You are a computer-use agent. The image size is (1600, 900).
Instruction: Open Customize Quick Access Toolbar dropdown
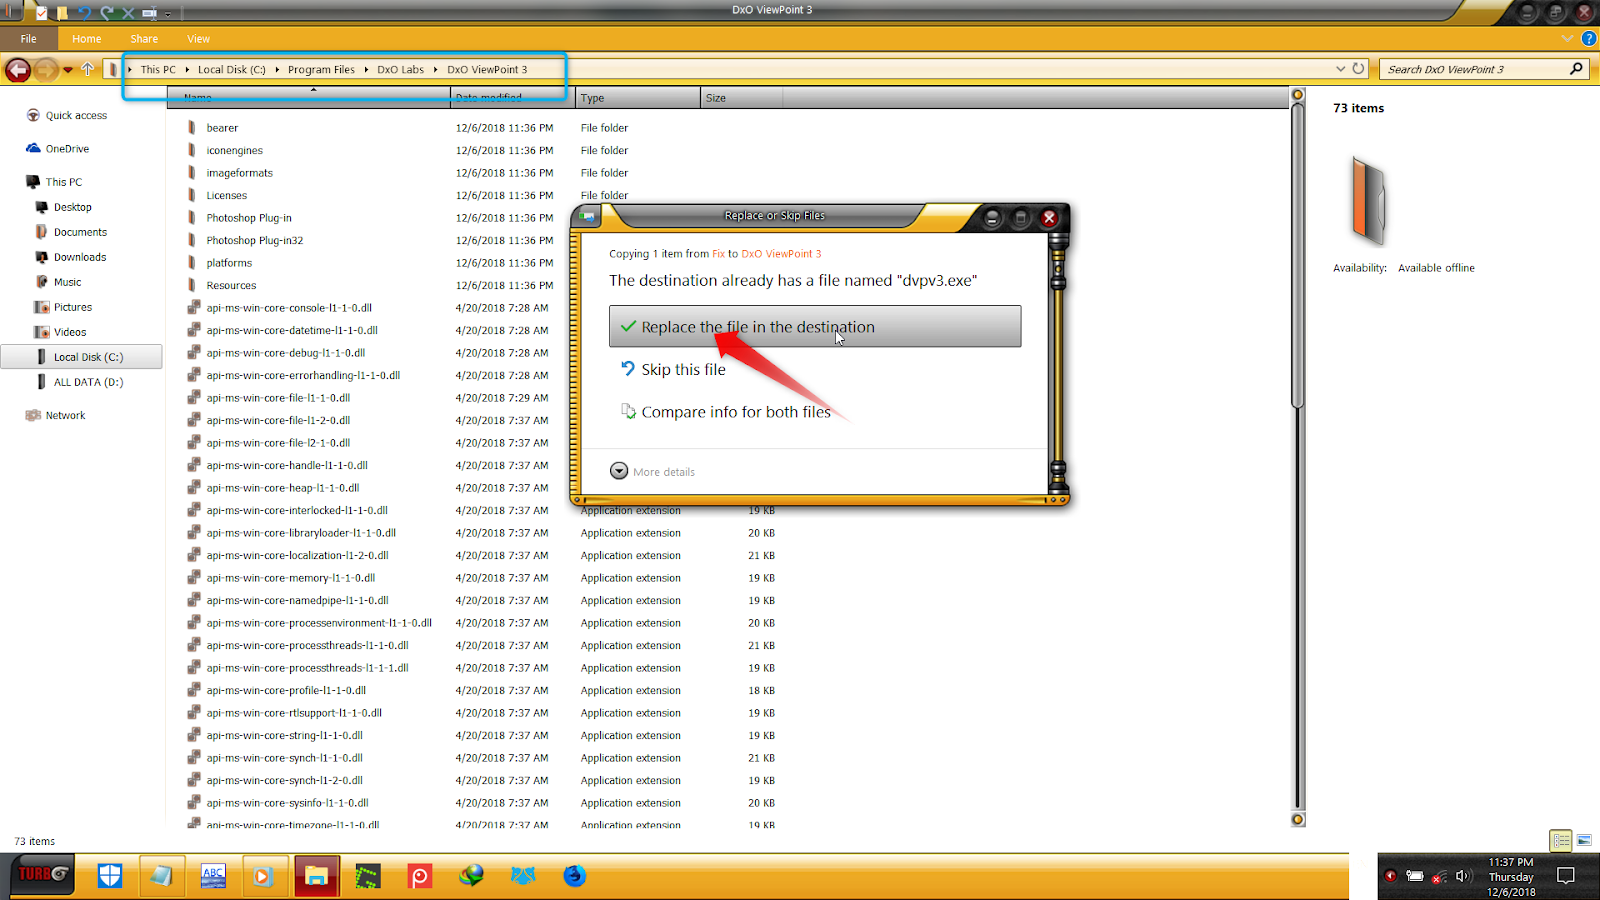point(168,14)
